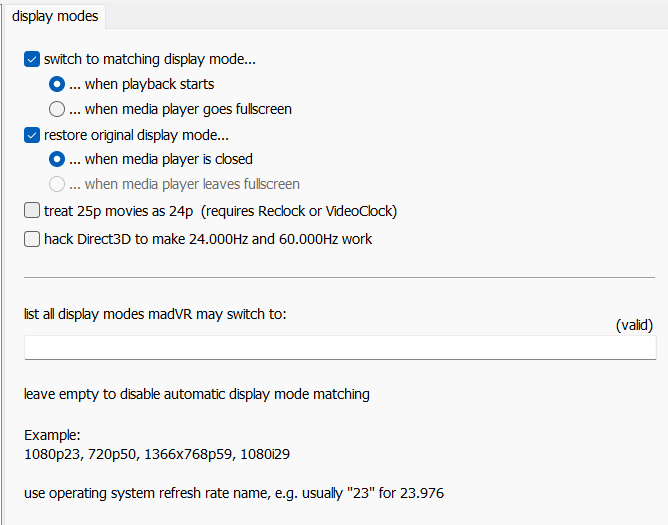The height and width of the screenshot is (525, 668).
Task: Click the operating system refresh rate name note
Action: point(234,493)
